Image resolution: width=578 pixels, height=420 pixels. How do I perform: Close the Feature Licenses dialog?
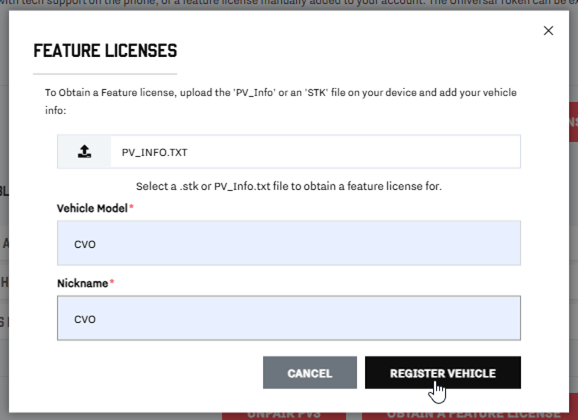click(548, 31)
